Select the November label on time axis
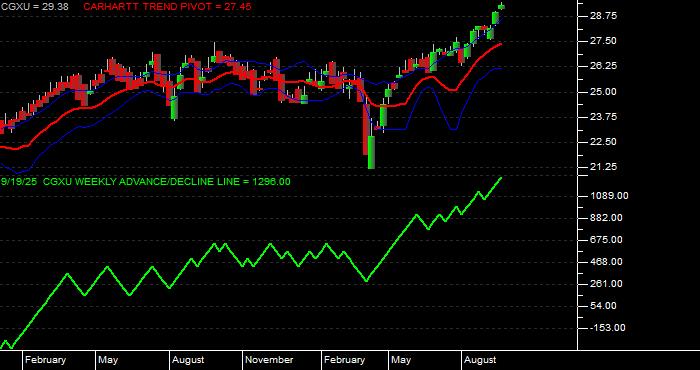The image size is (700, 370). pyautogui.click(x=269, y=360)
